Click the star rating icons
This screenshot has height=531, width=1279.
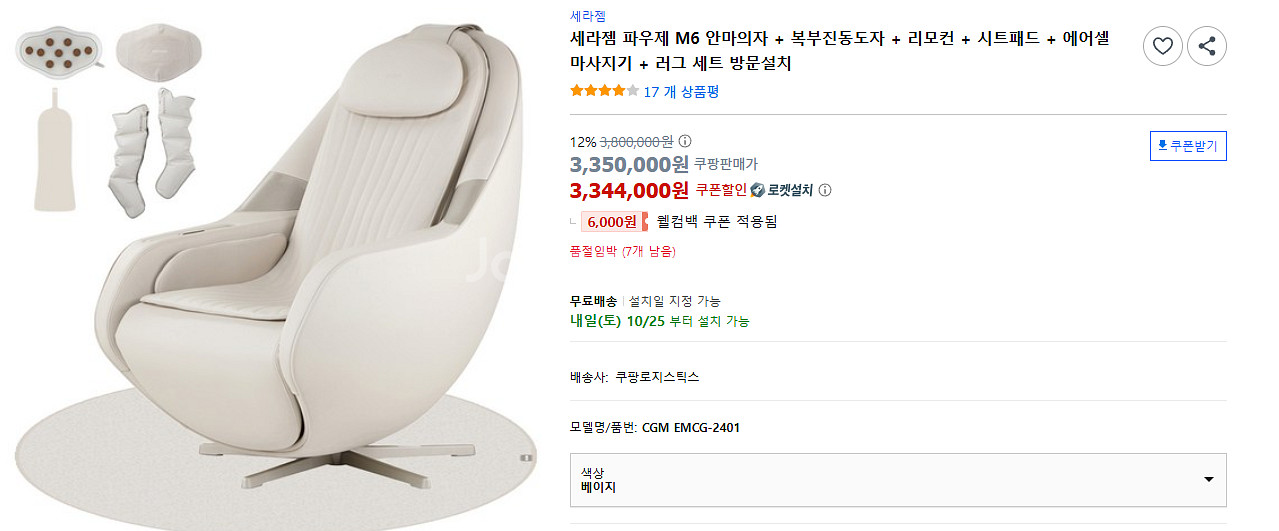604,91
